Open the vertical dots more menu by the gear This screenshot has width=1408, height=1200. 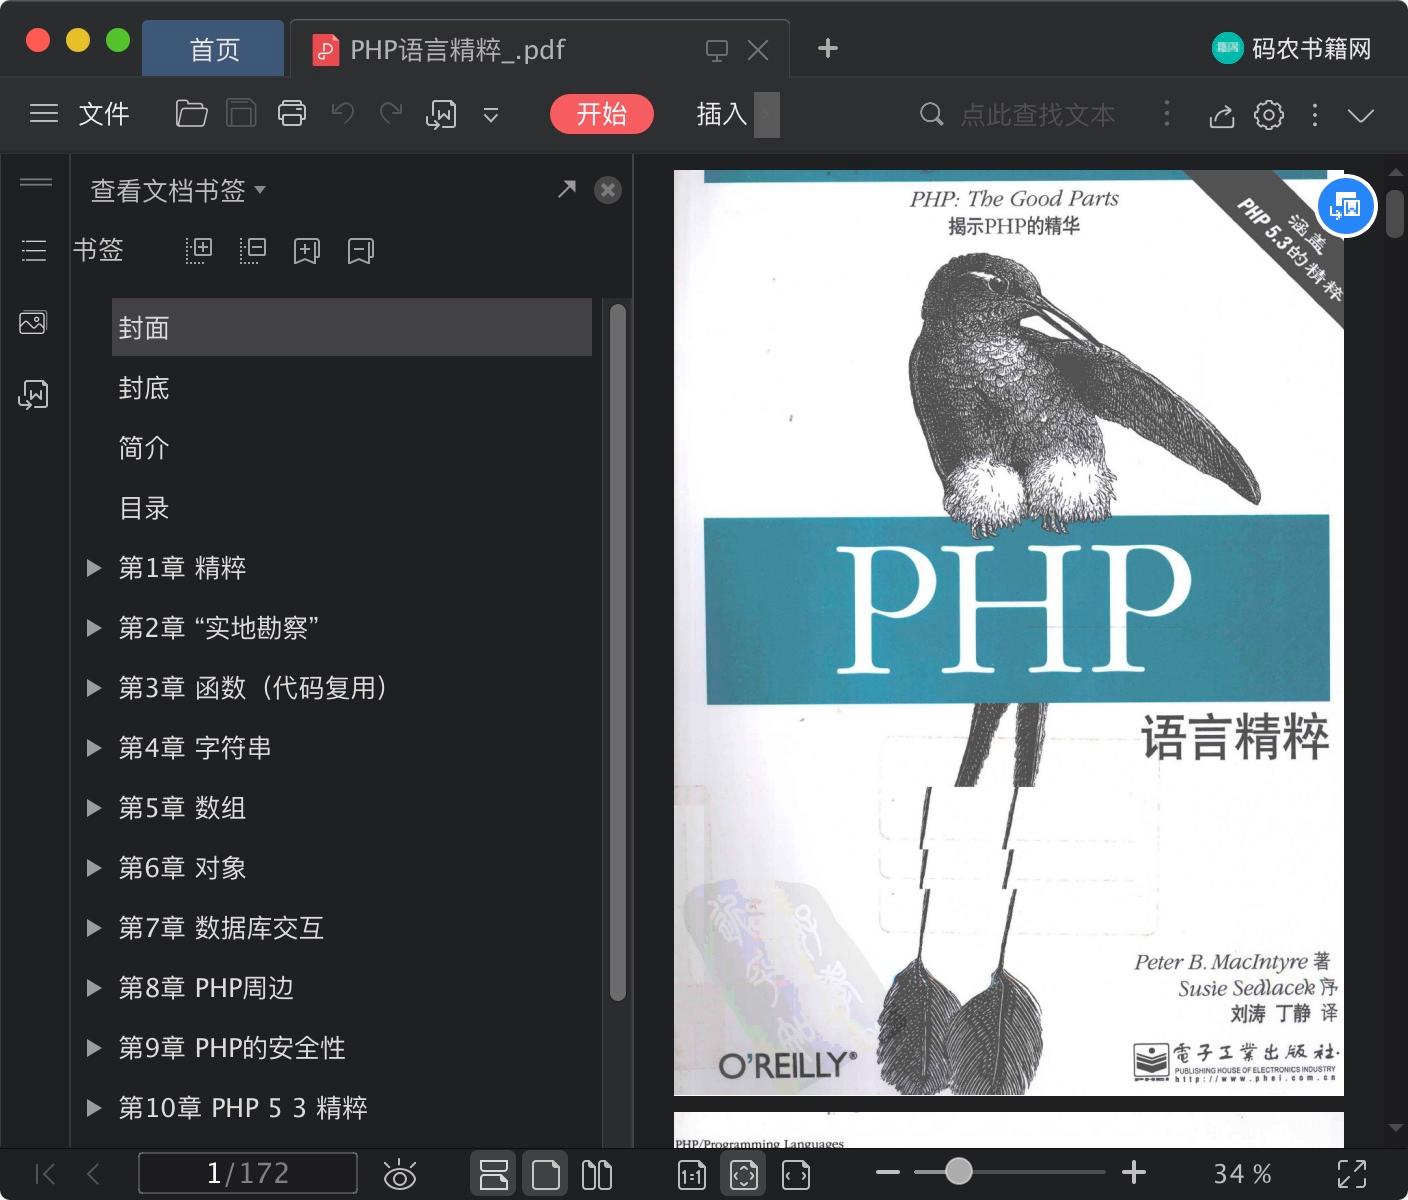point(1315,115)
